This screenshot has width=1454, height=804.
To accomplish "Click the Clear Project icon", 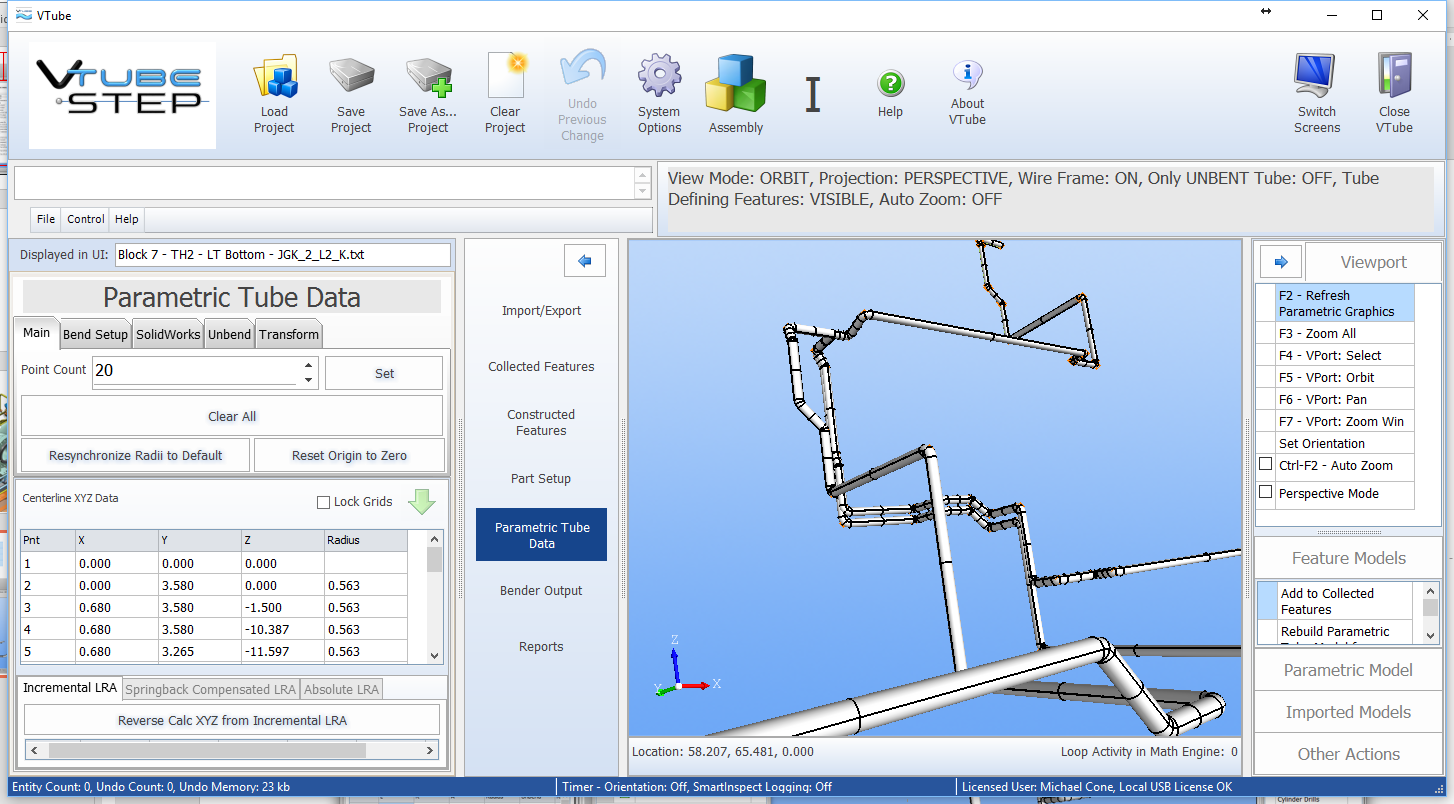I will tap(505, 78).
